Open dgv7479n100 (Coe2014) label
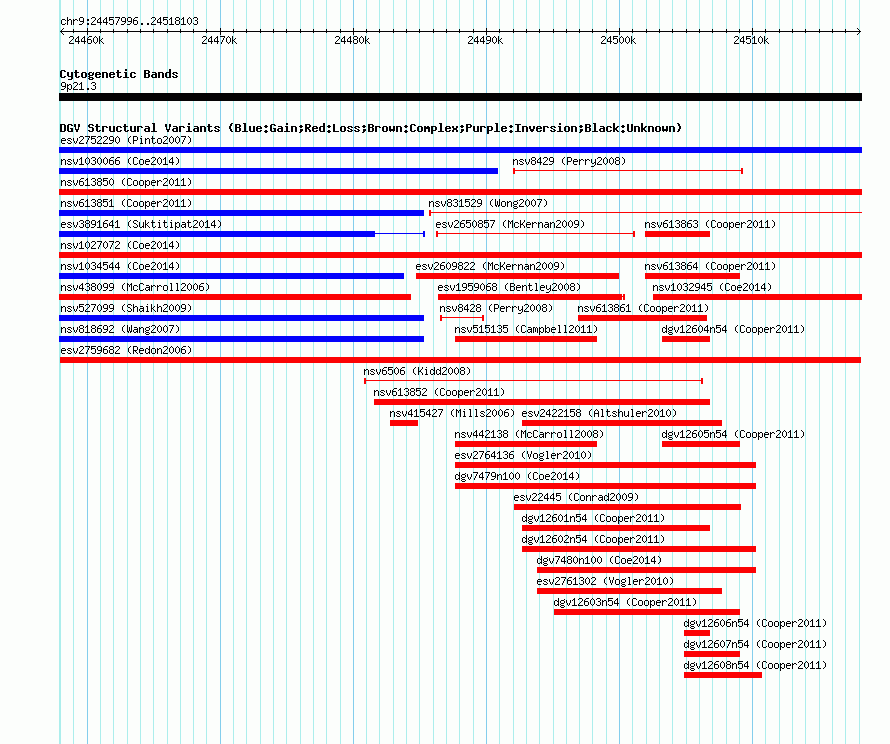Viewport: 890px width, 744px height. (517, 476)
